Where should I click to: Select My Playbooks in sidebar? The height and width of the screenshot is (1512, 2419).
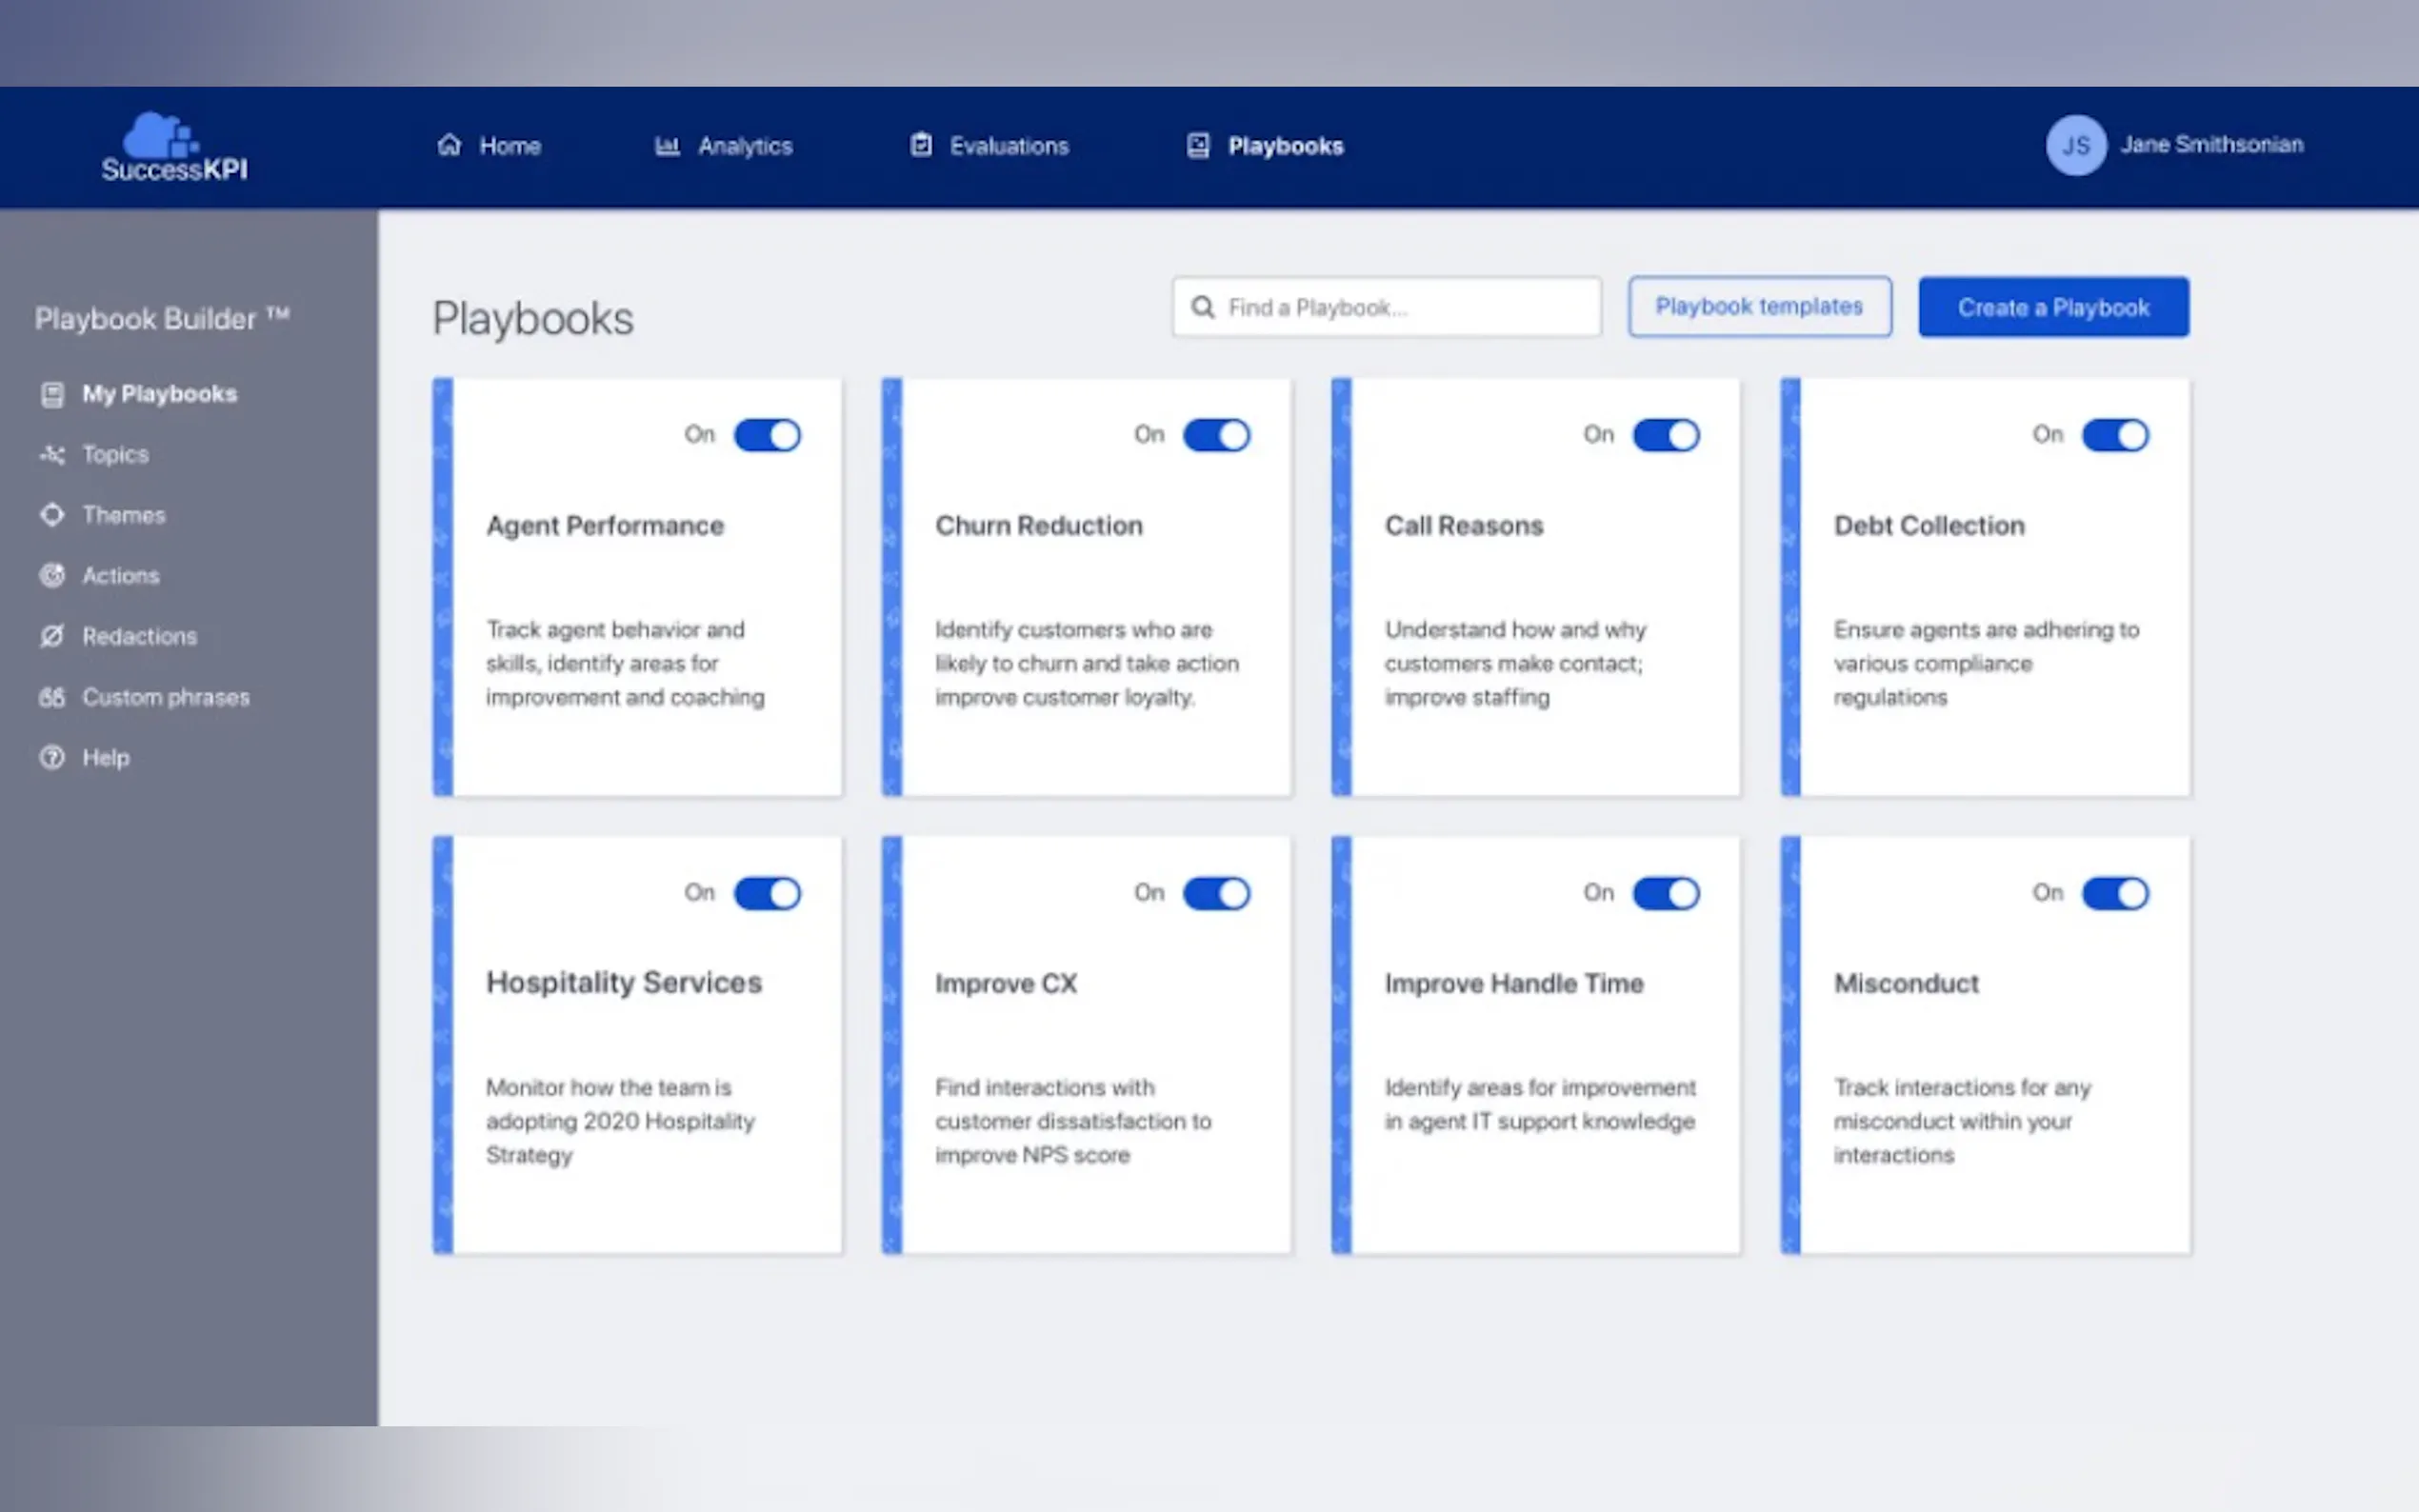click(x=159, y=394)
